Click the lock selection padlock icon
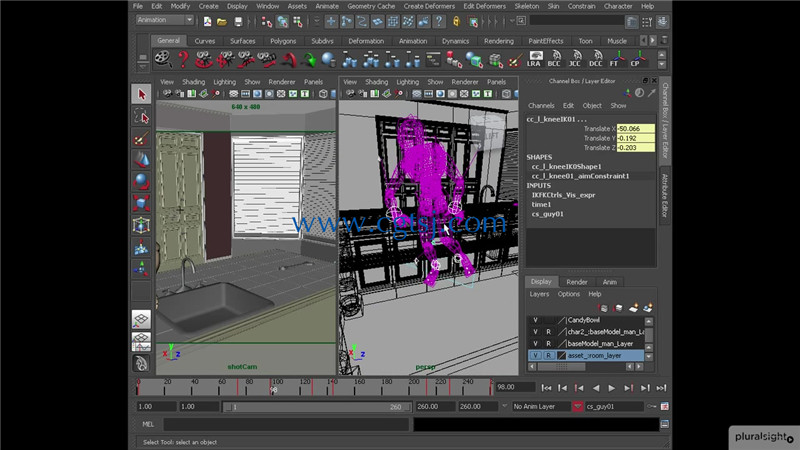Image resolution: width=800 pixels, height=450 pixels. (456, 21)
